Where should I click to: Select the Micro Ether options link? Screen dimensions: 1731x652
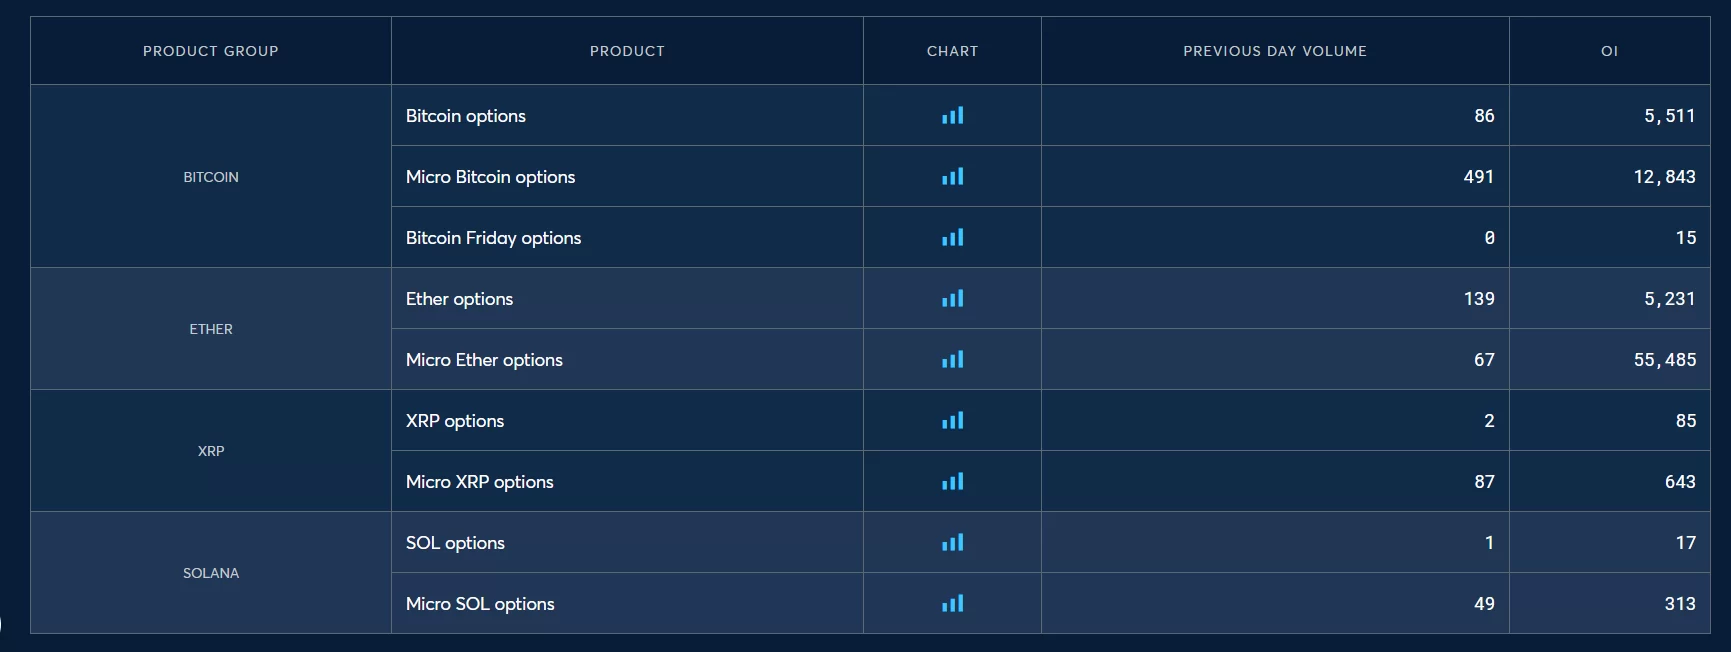click(x=484, y=360)
